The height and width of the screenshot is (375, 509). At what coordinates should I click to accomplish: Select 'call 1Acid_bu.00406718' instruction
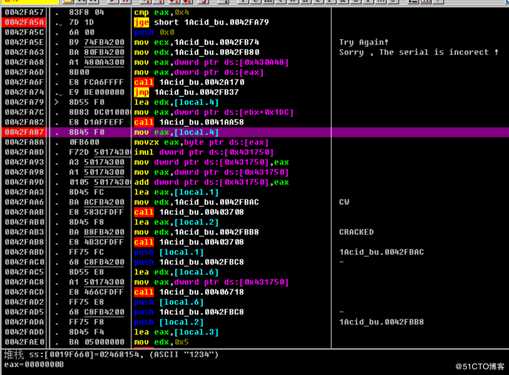point(189,292)
